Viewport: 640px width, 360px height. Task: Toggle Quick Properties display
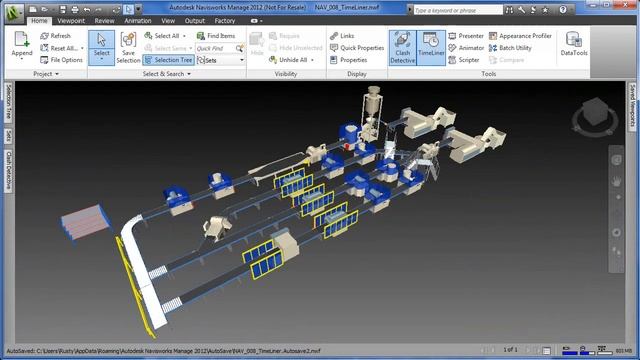point(357,48)
